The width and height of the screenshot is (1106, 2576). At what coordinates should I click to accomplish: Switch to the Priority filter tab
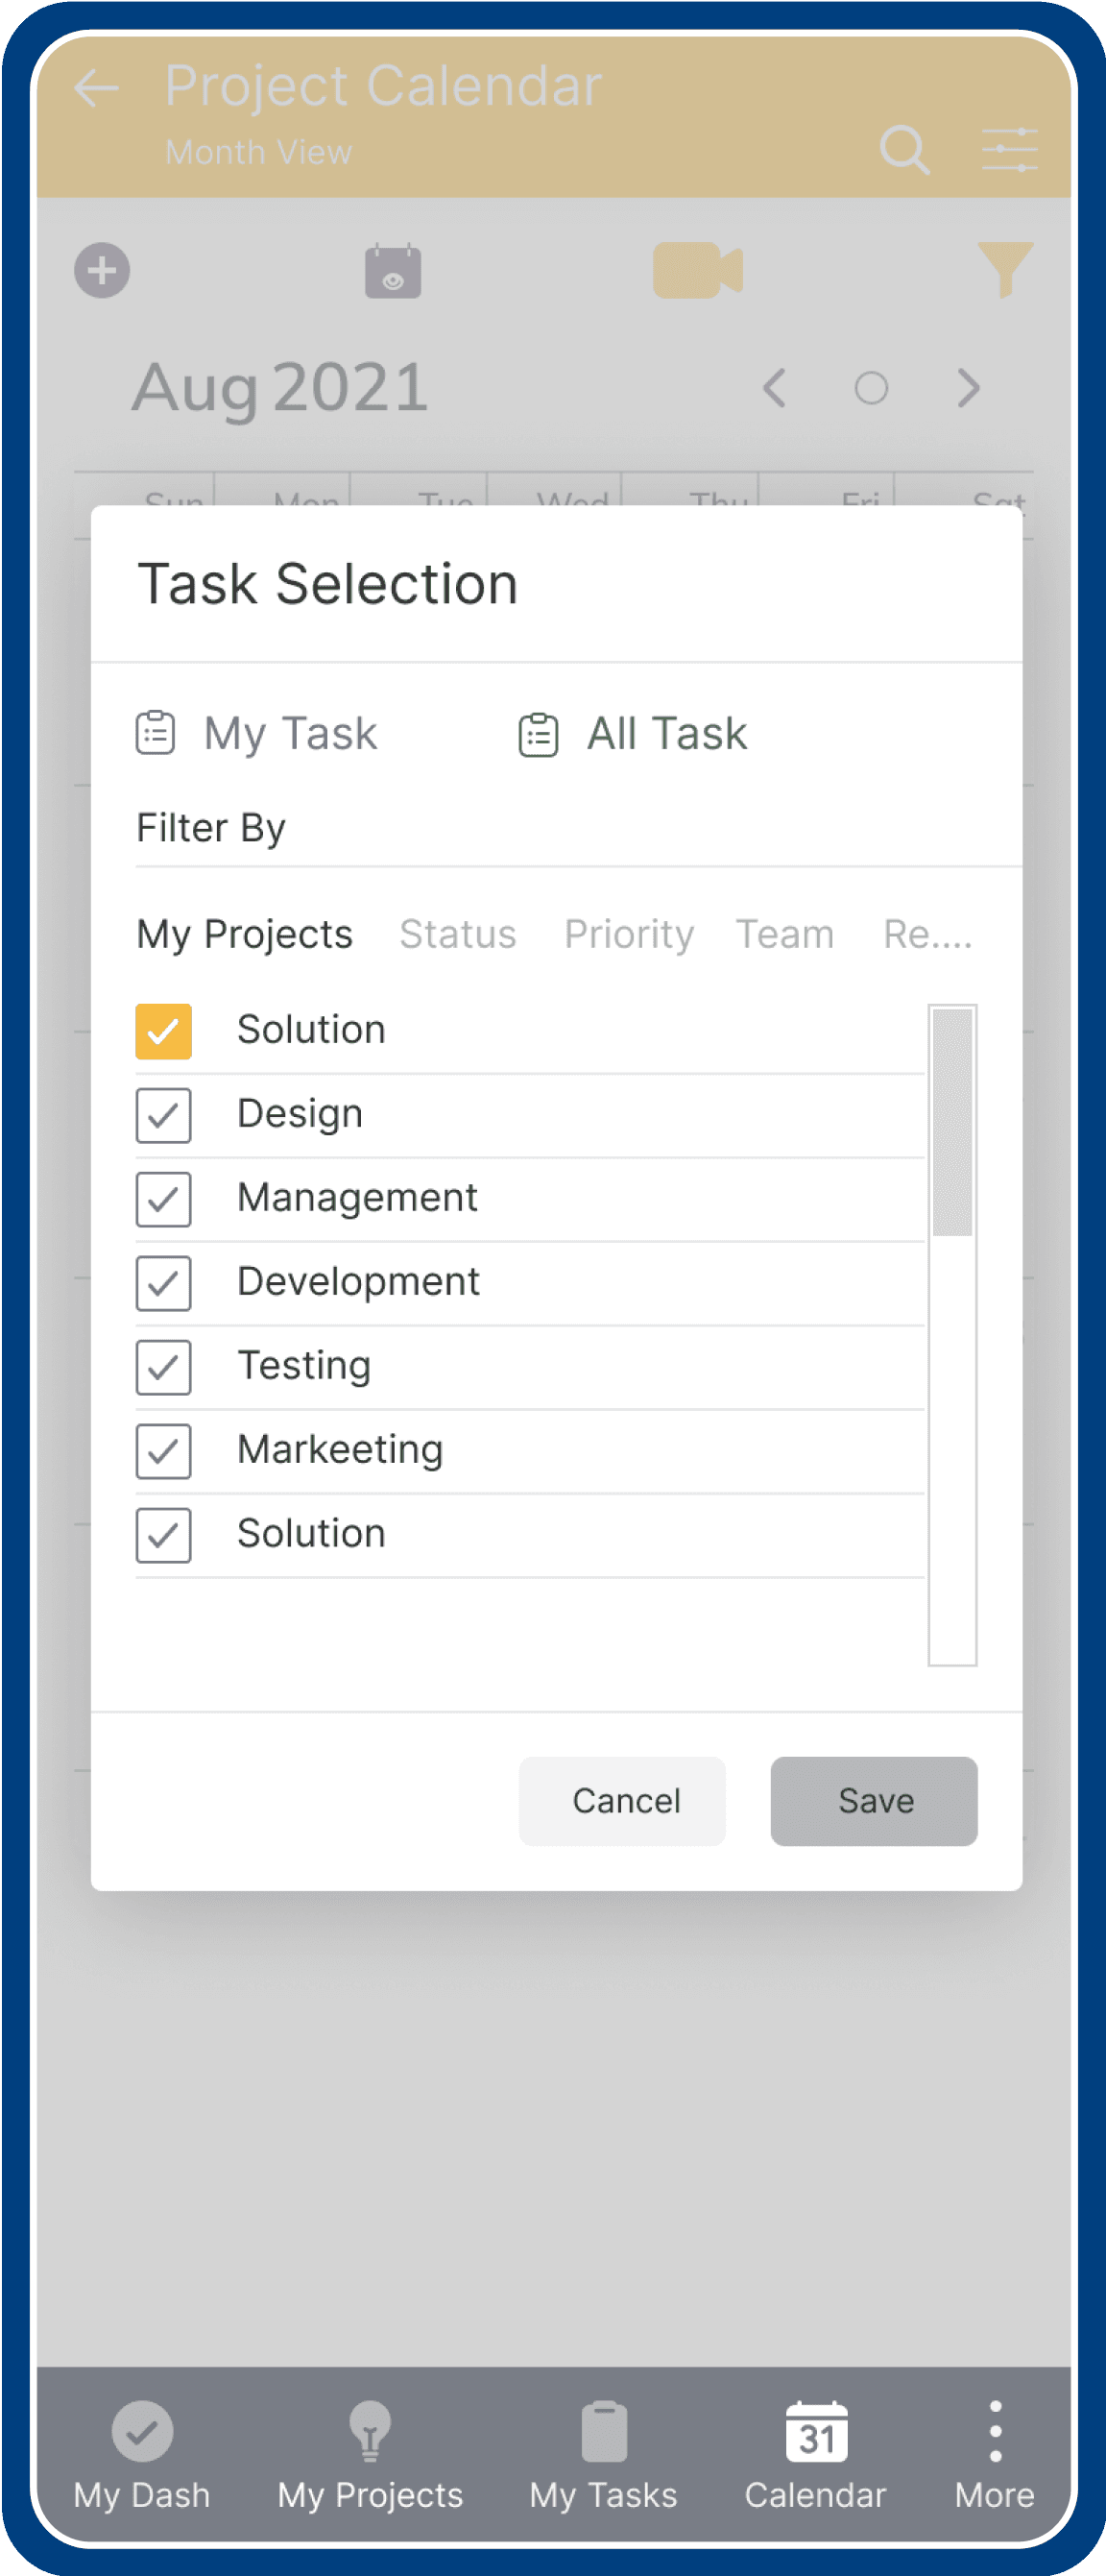(629, 934)
